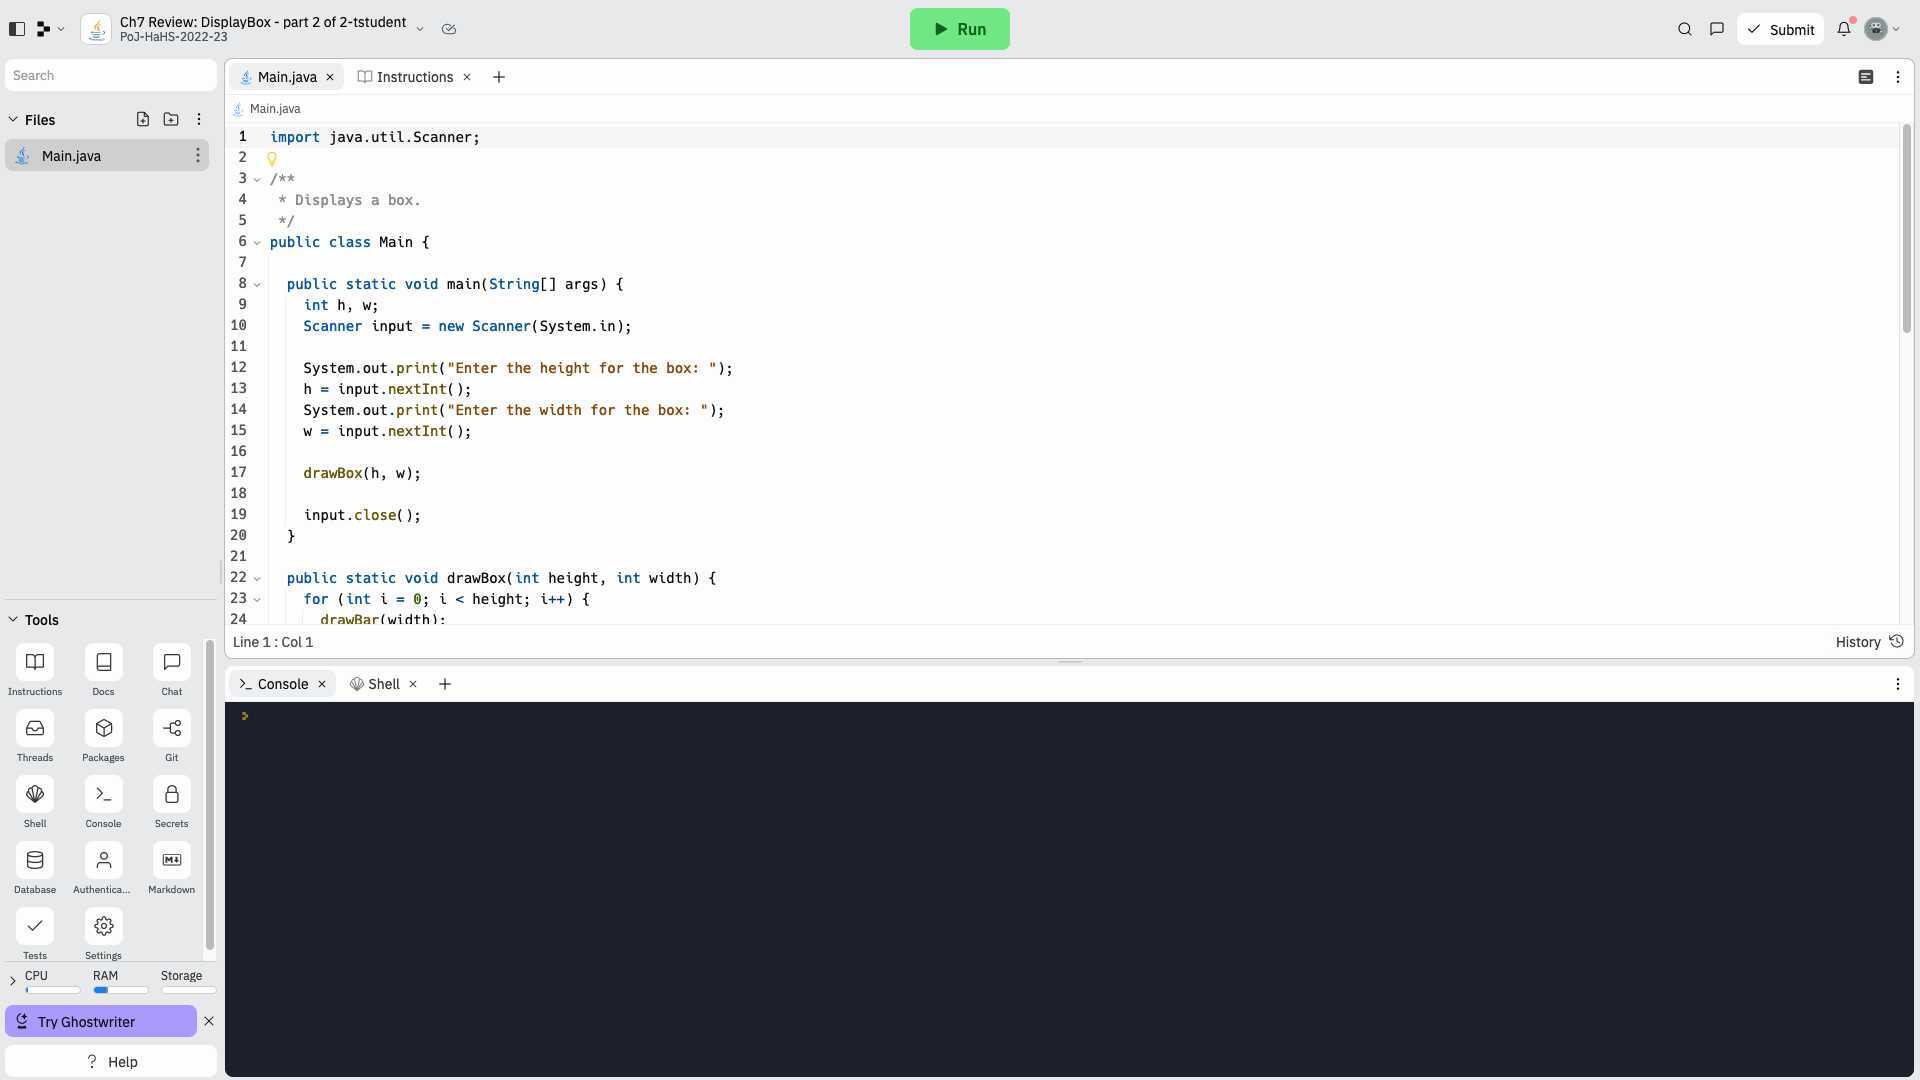Image resolution: width=1920 pixels, height=1080 pixels.
Task: Open the Database tool
Action: (35, 861)
